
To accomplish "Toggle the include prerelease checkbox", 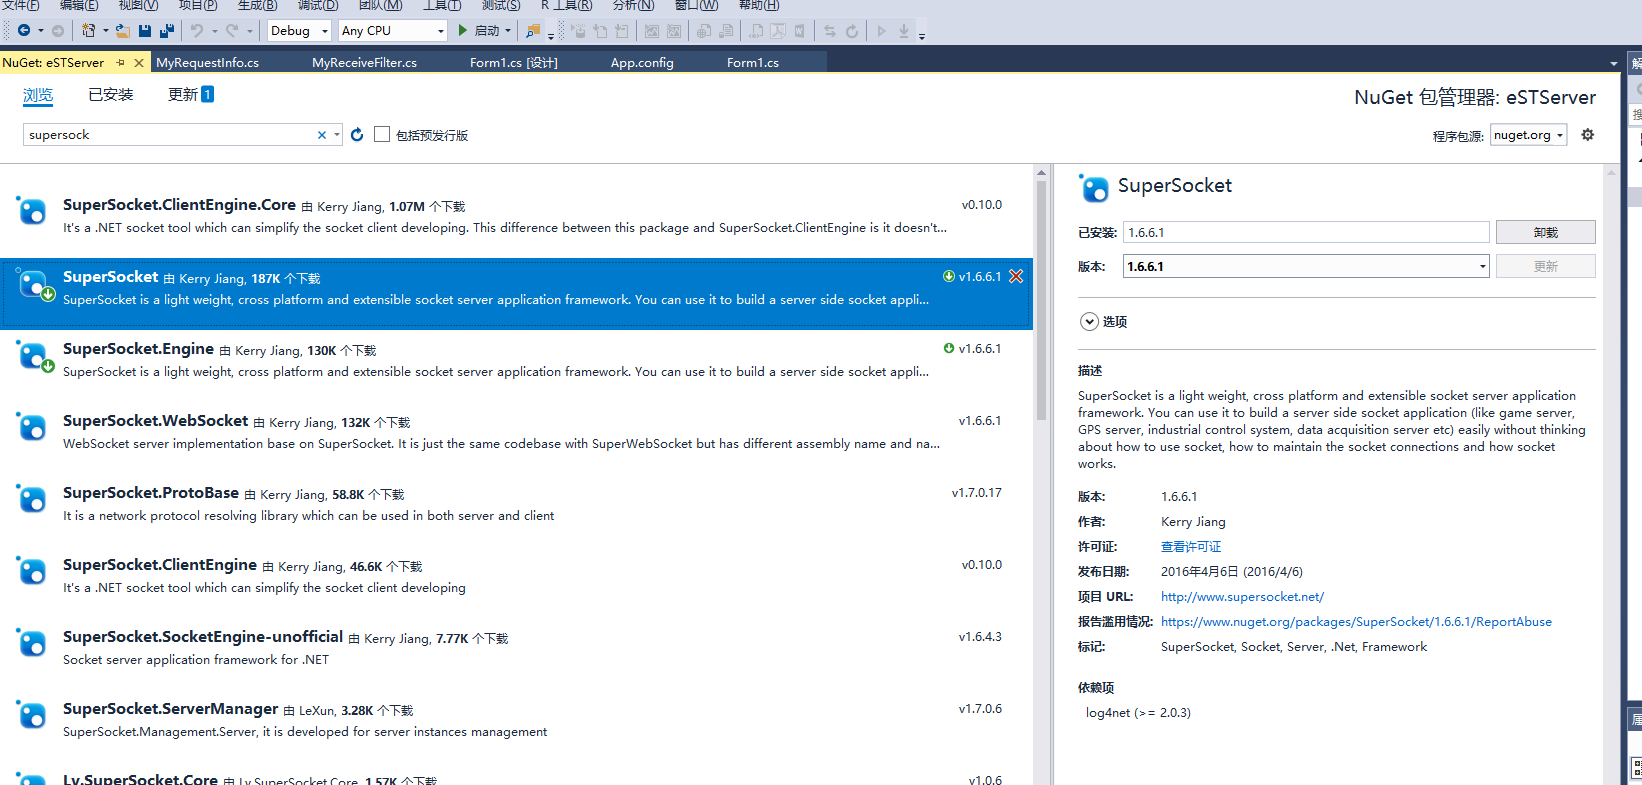I will pos(382,134).
